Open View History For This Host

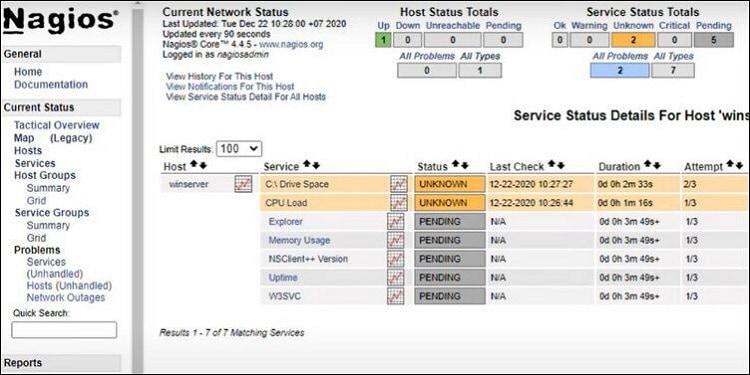(220, 76)
